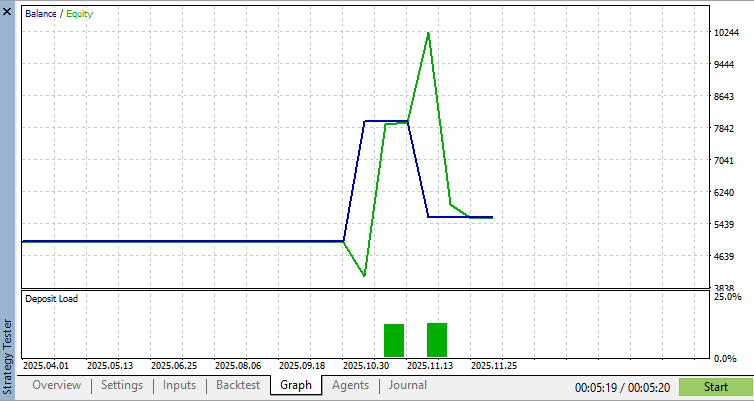Click the 0.0% deposit load label

pyautogui.click(x=725, y=359)
